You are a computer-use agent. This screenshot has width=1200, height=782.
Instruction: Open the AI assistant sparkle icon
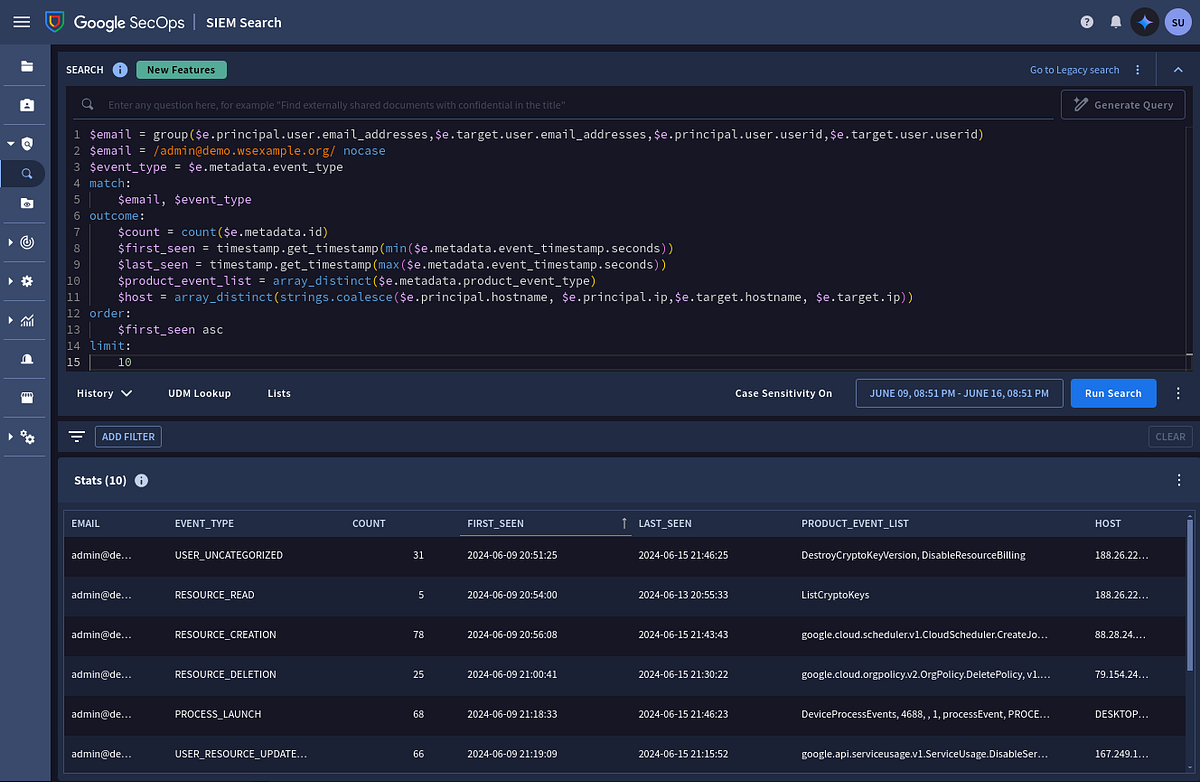point(1144,21)
